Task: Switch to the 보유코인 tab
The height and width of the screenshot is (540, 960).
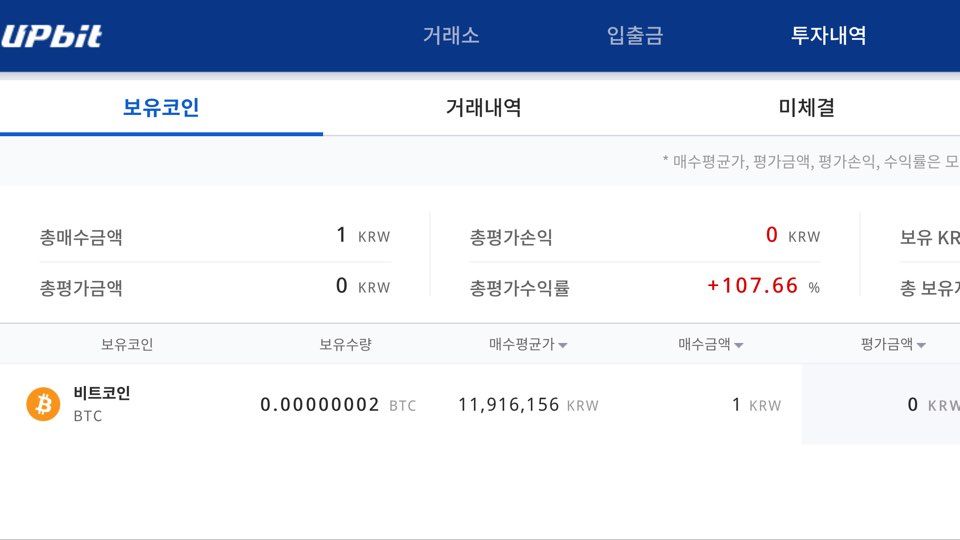Action: [x=161, y=108]
